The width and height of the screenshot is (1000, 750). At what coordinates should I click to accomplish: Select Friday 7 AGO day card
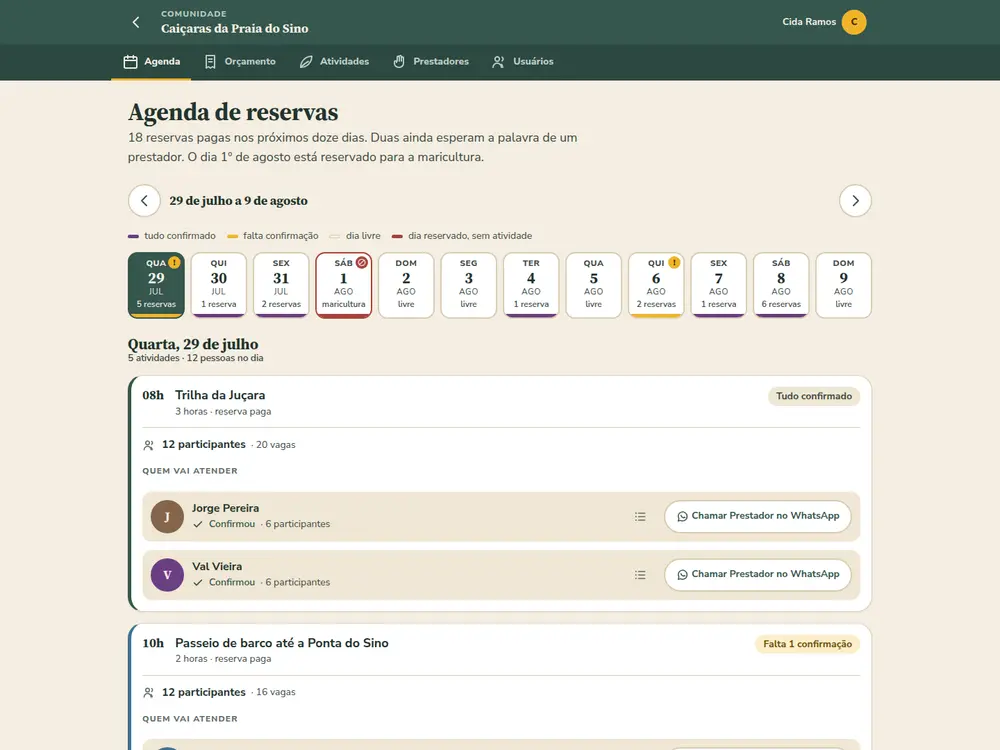click(x=719, y=285)
